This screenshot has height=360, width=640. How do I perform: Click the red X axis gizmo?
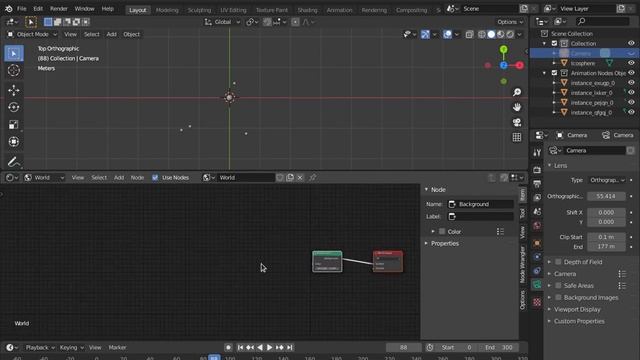pyautogui.click(x=519, y=65)
